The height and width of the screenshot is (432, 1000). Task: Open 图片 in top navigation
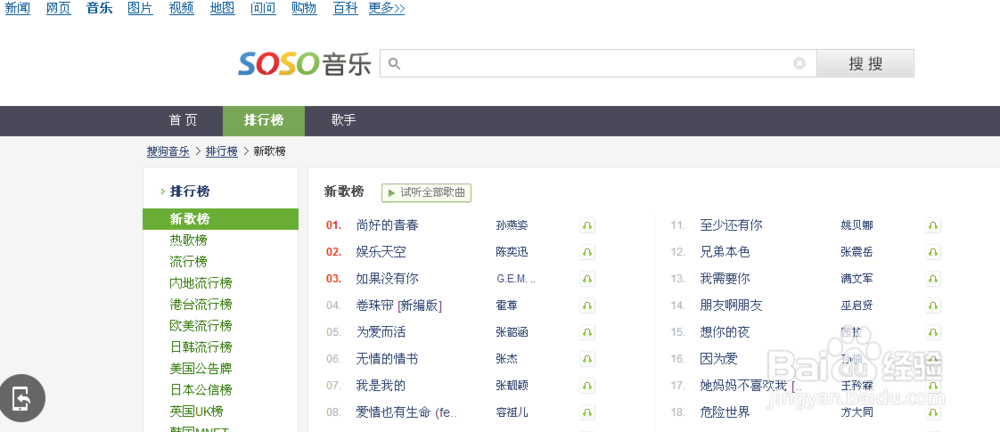[140, 9]
